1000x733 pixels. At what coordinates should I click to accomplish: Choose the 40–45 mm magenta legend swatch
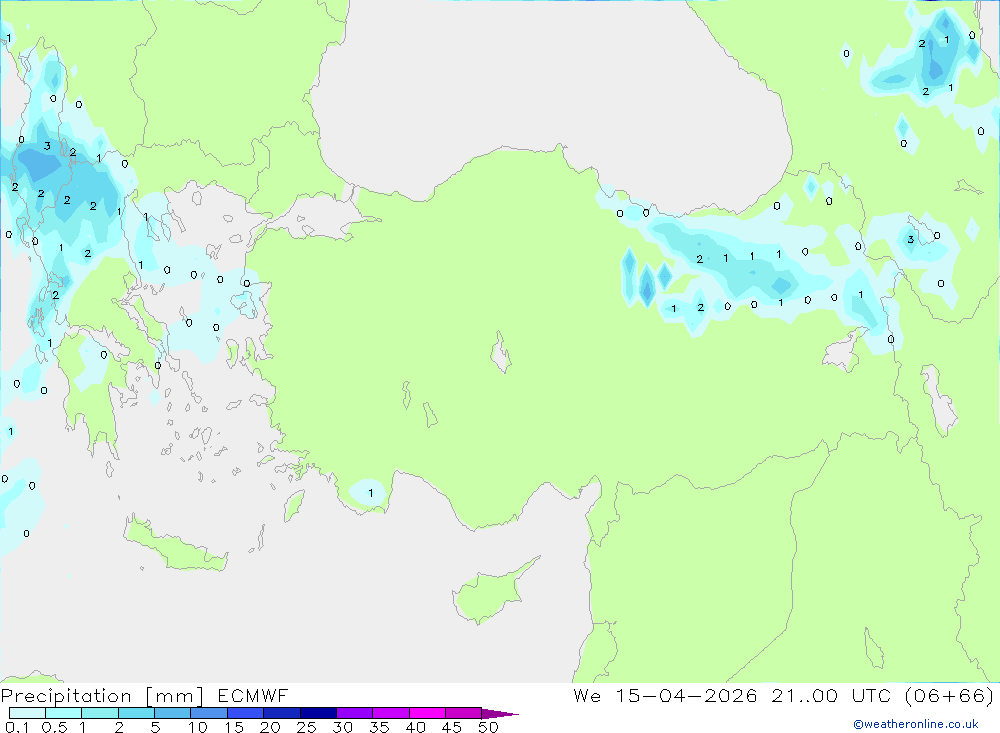point(427,713)
